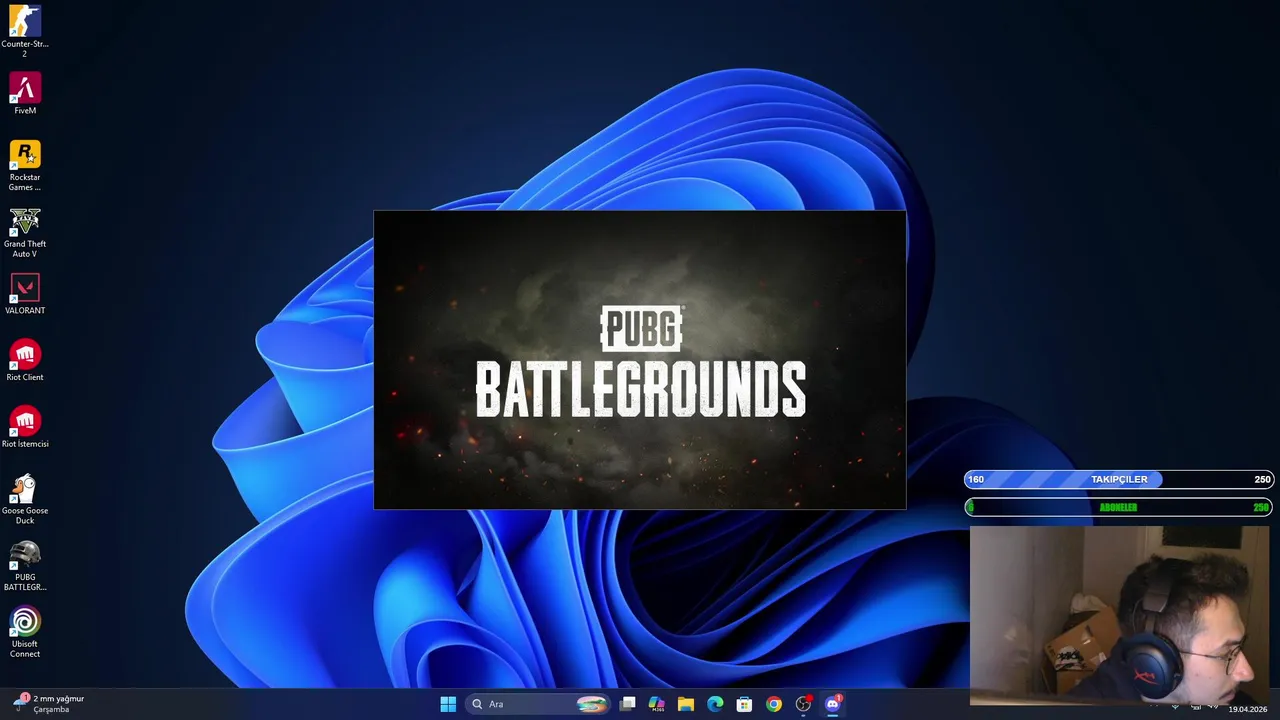Select the FiveM desktop icon
Image resolution: width=1280 pixels, height=720 pixels.
point(25,94)
